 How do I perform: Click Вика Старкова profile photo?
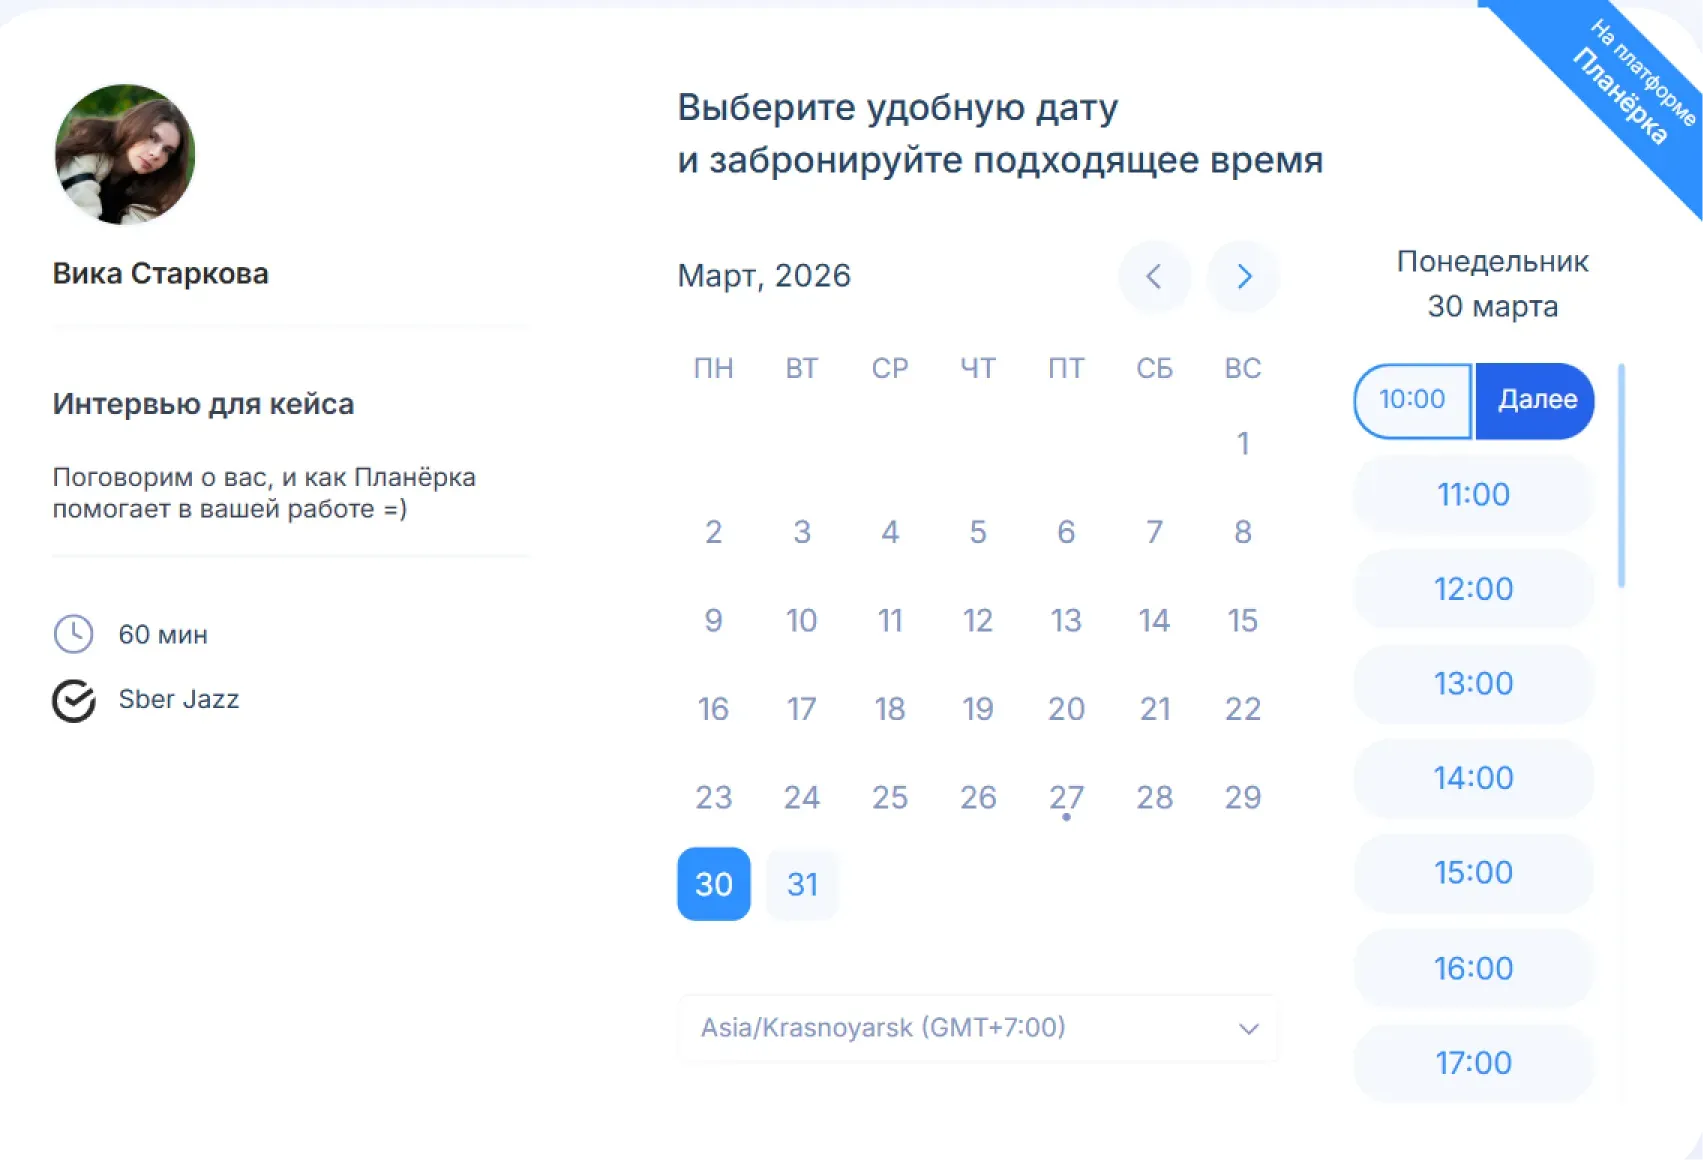coord(125,154)
